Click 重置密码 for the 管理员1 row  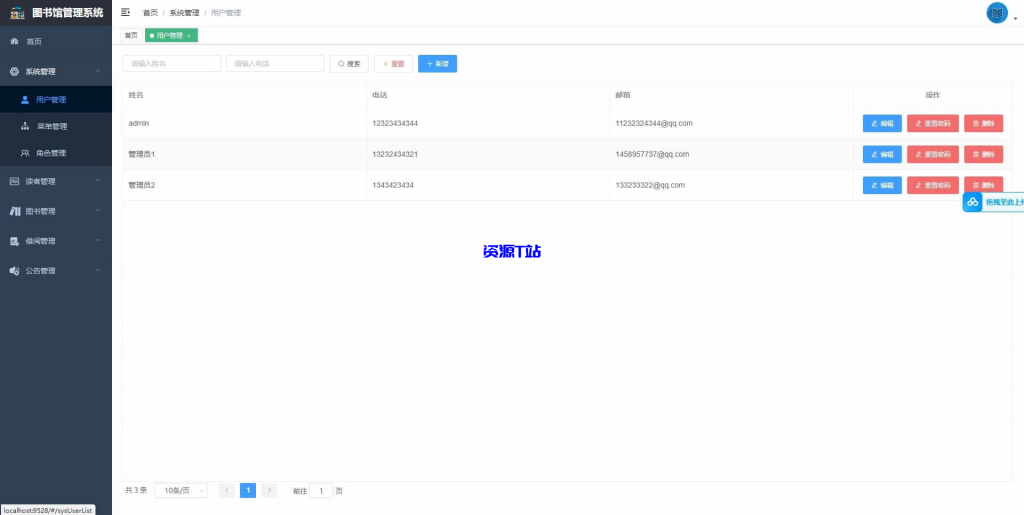coord(933,154)
